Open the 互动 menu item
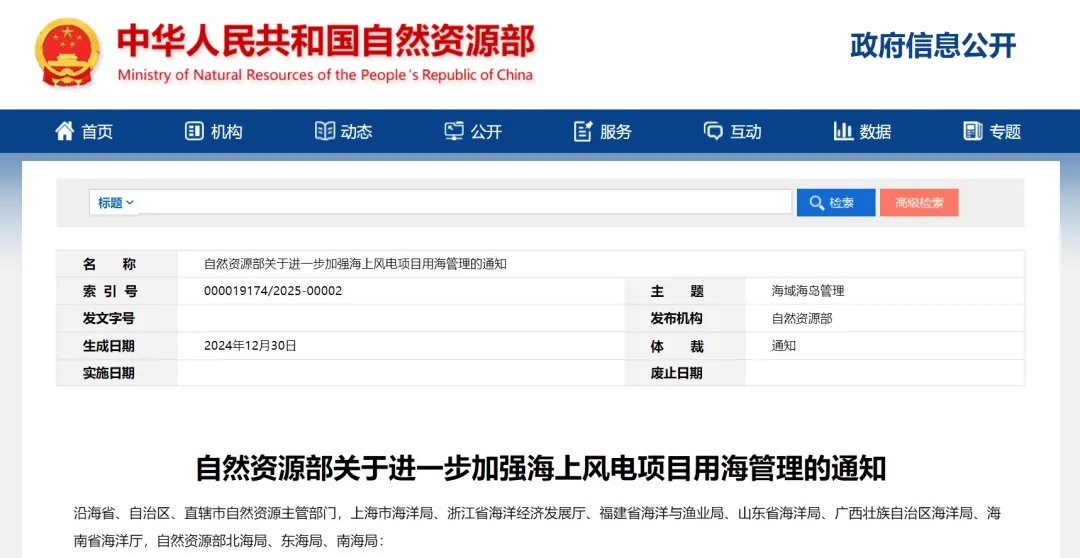This screenshot has width=1080, height=558. pyautogui.click(x=746, y=132)
